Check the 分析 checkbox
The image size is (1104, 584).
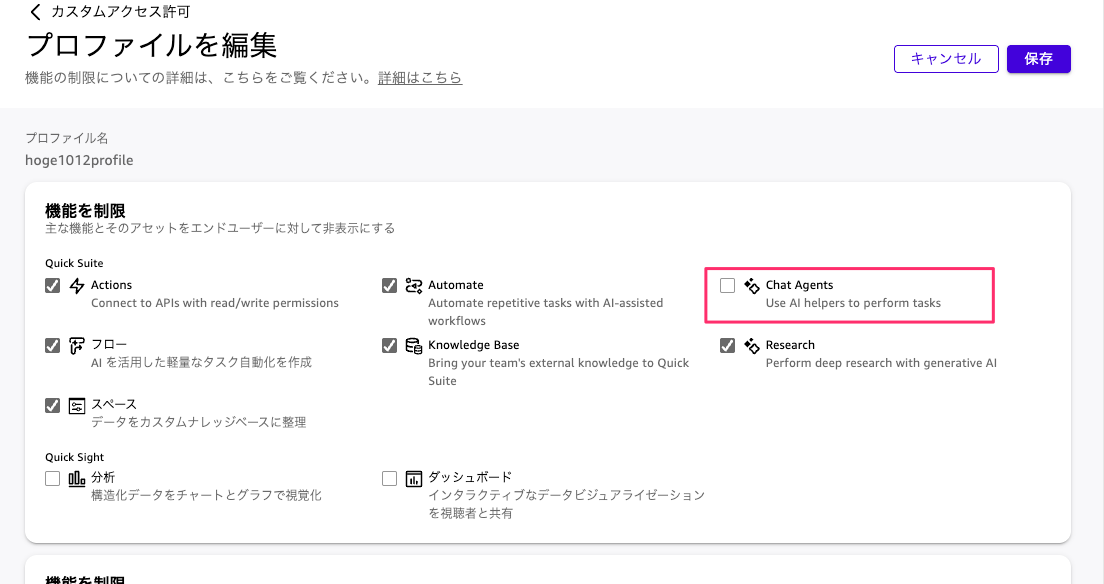point(53,478)
